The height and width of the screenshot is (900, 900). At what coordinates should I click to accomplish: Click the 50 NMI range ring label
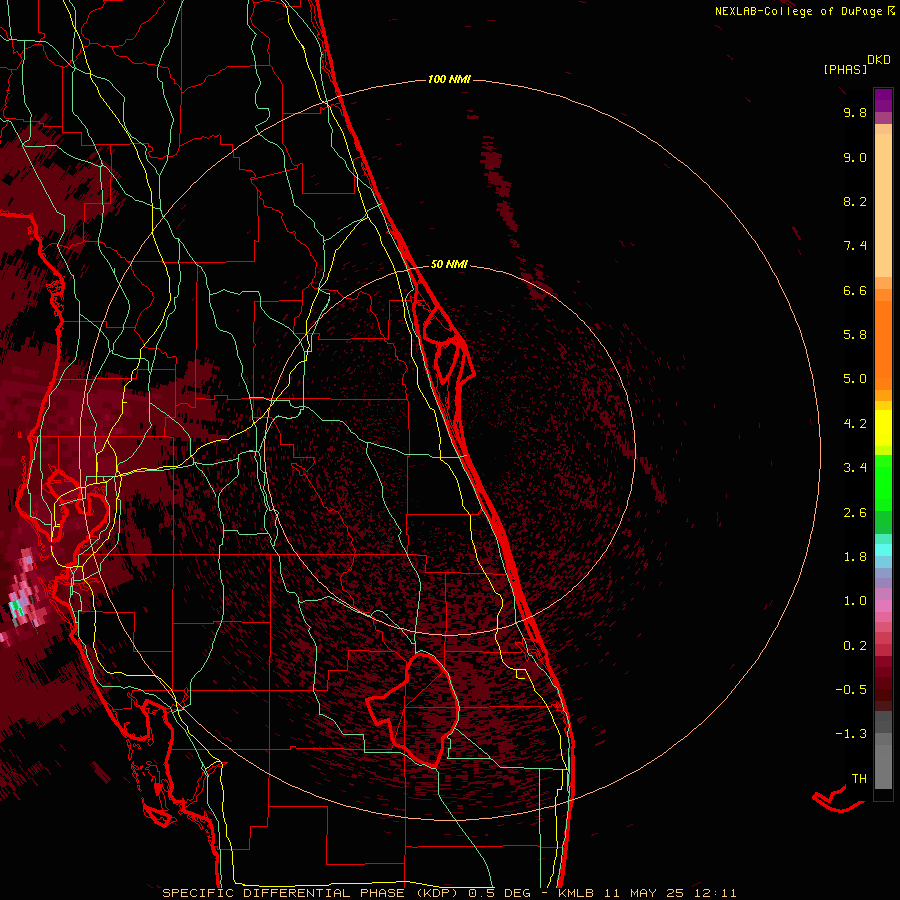click(449, 264)
